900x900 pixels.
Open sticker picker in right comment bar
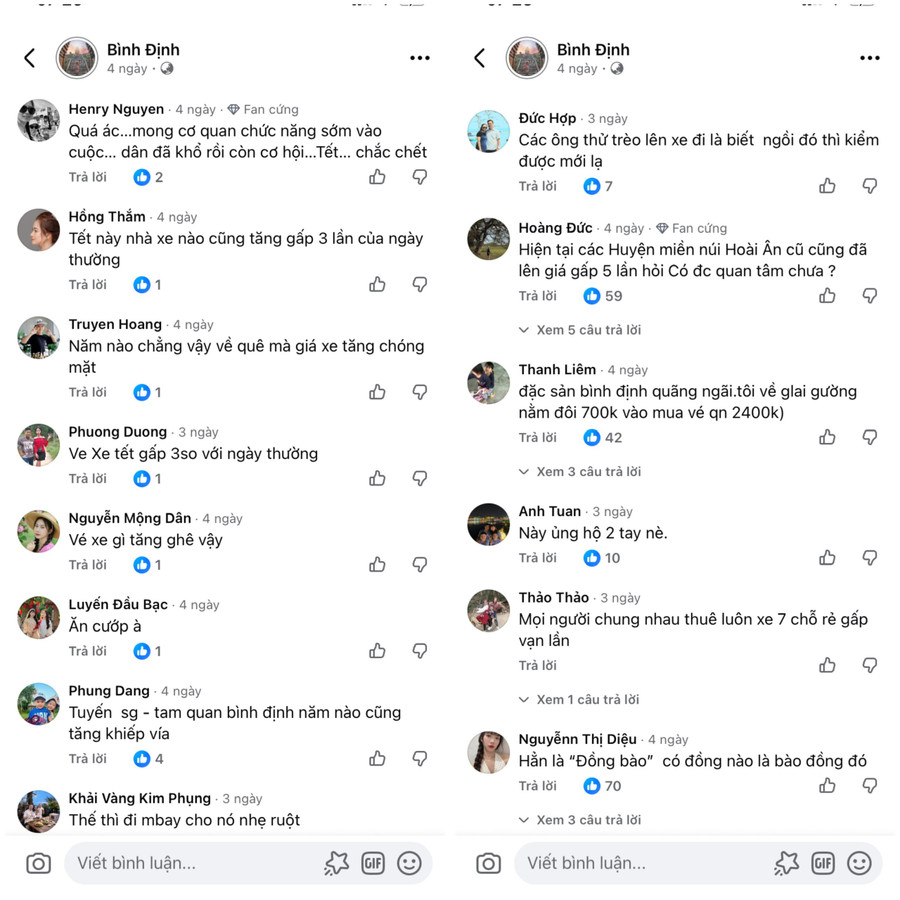pos(787,863)
